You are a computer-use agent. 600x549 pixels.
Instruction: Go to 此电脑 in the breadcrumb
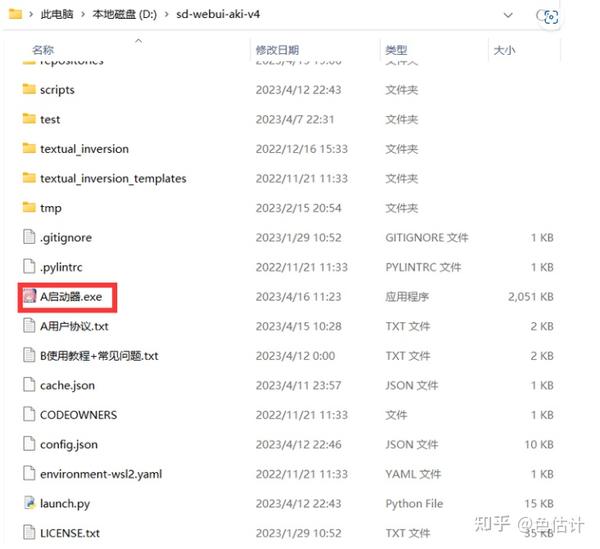[x=57, y=15]
